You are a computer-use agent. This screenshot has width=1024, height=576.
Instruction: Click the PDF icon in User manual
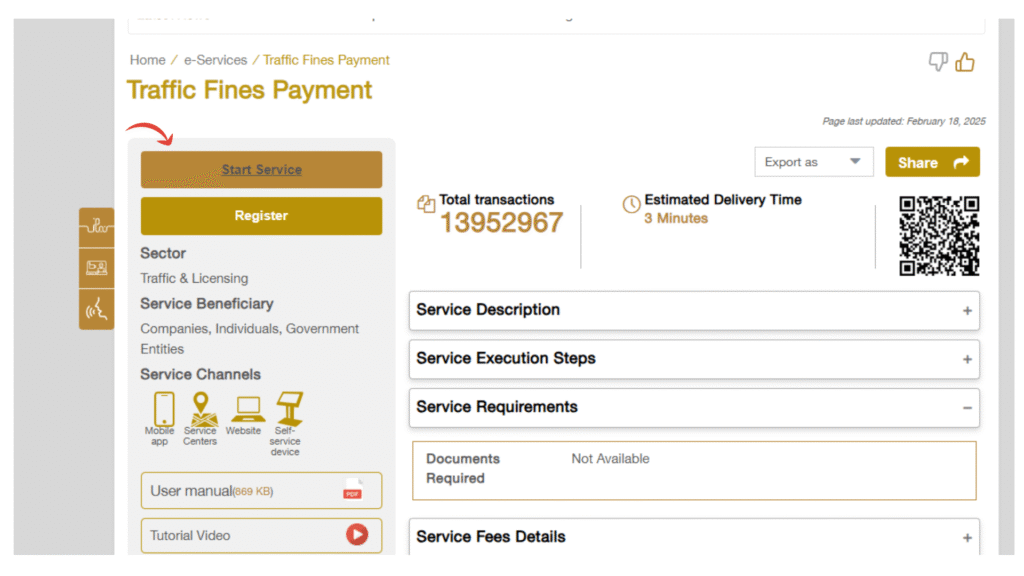[352, 490]
